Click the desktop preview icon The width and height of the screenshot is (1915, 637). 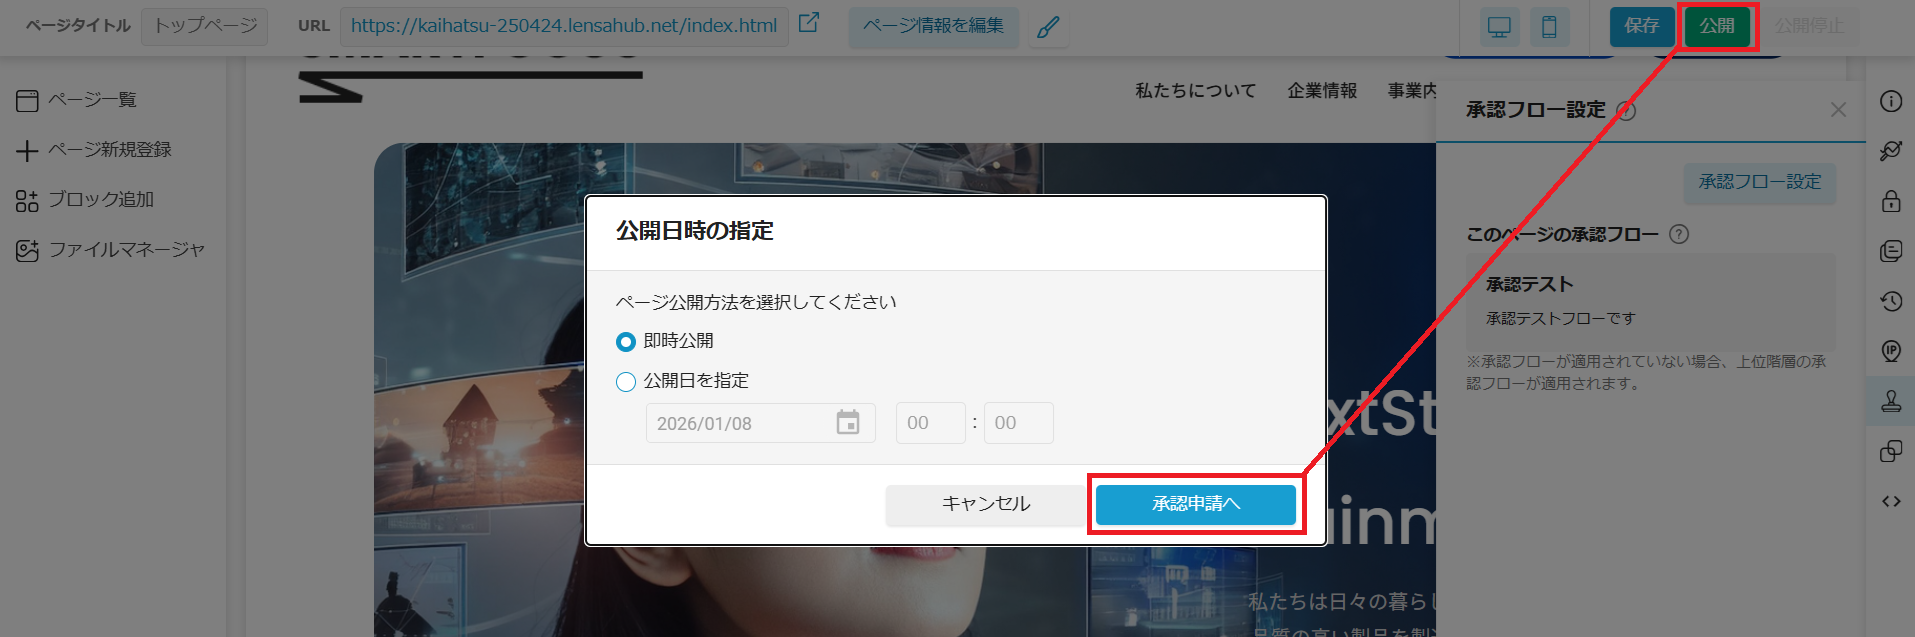[x=1499, y=27]
